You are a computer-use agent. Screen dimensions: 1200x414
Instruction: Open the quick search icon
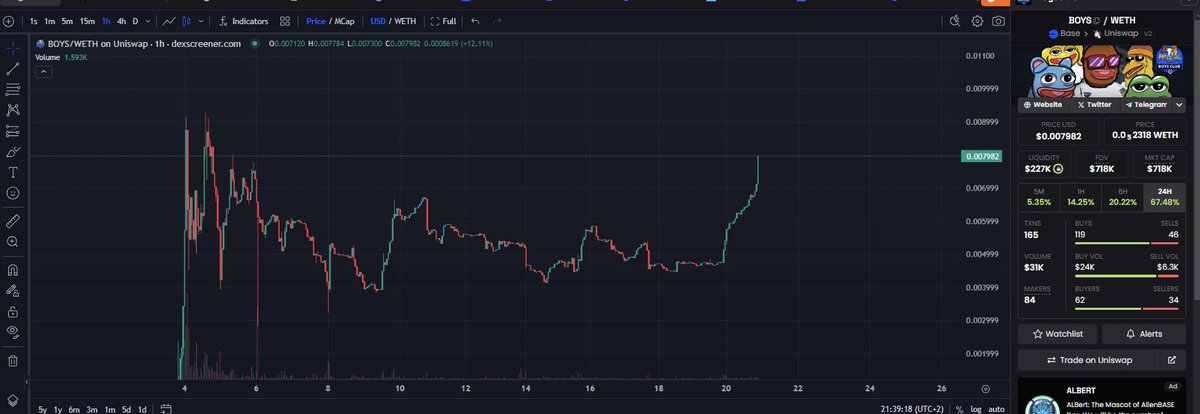(954, 20)
